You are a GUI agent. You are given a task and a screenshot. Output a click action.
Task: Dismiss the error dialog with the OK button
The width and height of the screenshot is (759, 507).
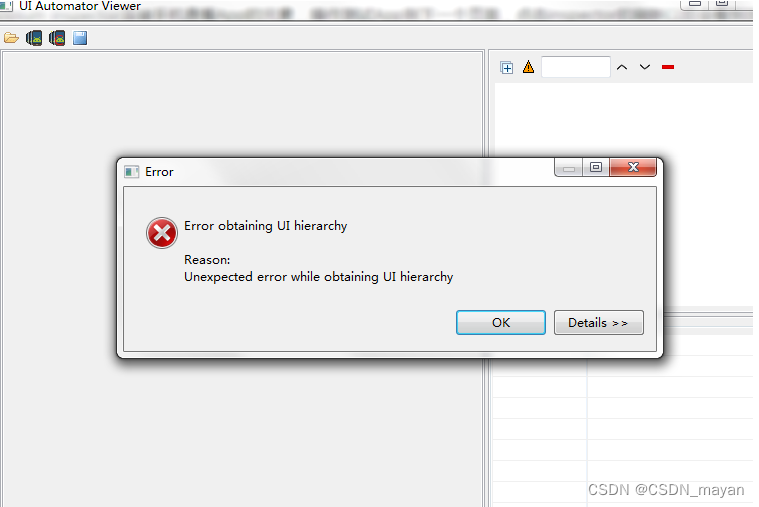tap(501, 323)
